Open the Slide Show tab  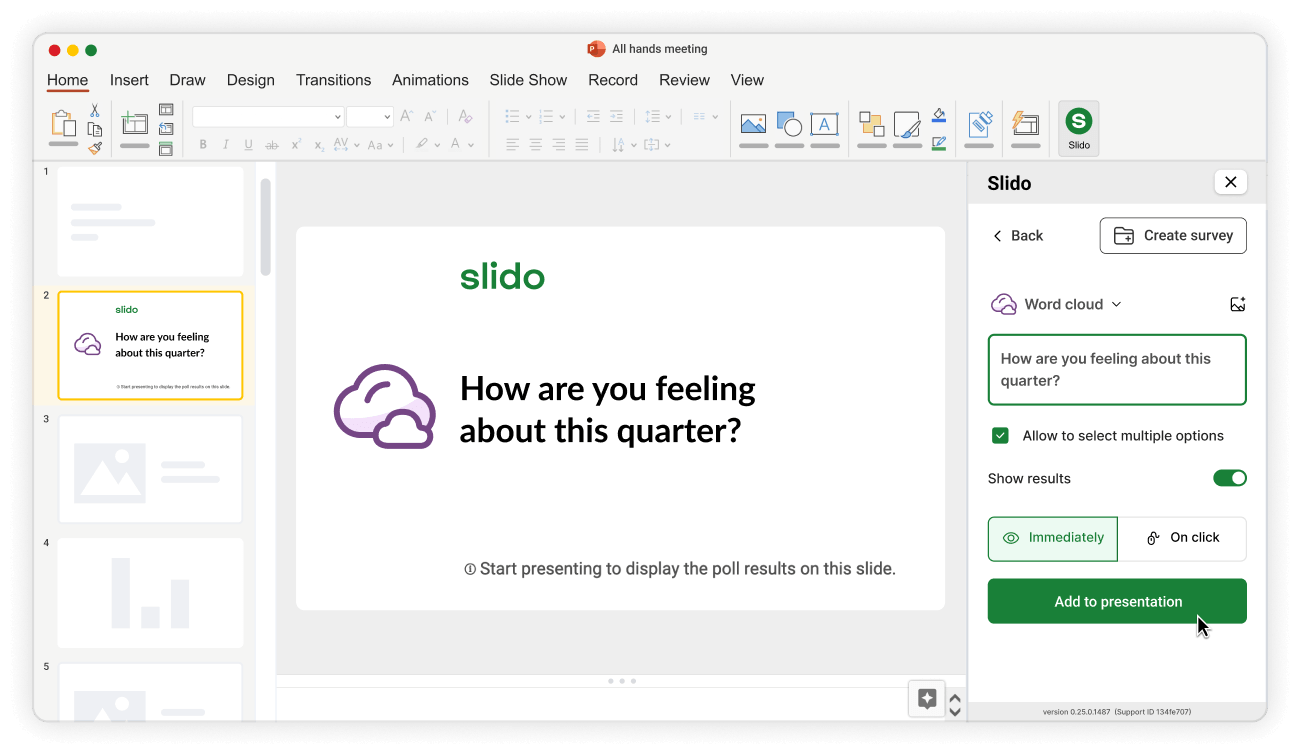[528, 80]
